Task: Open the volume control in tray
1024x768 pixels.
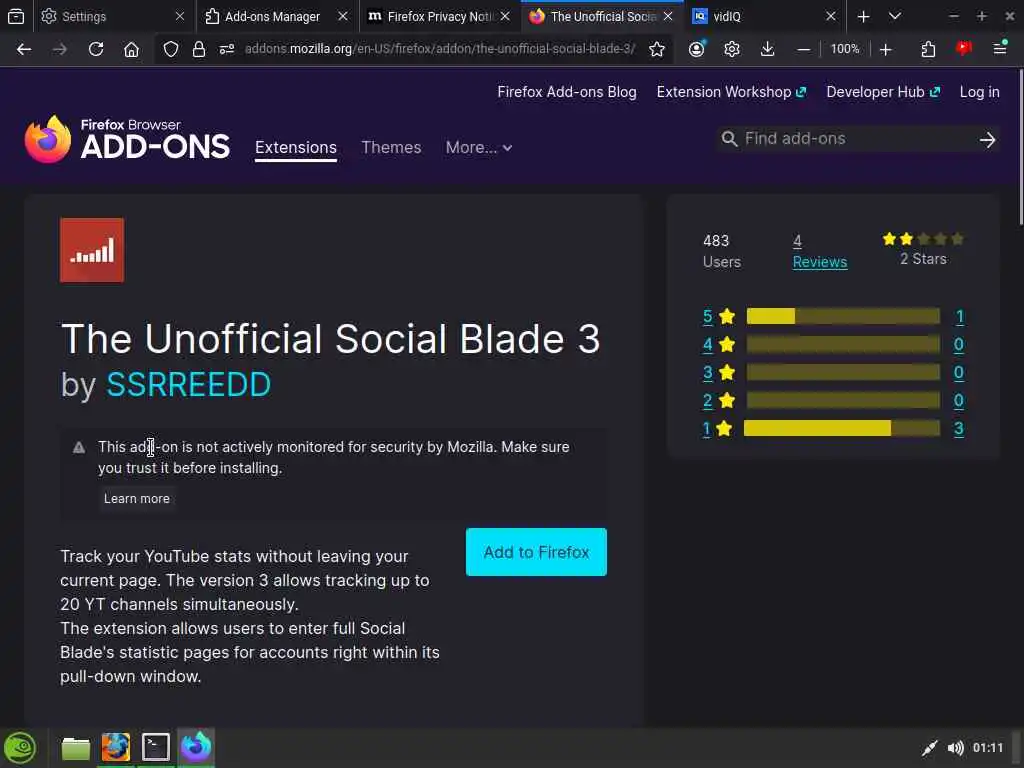Action: [955, 748]
